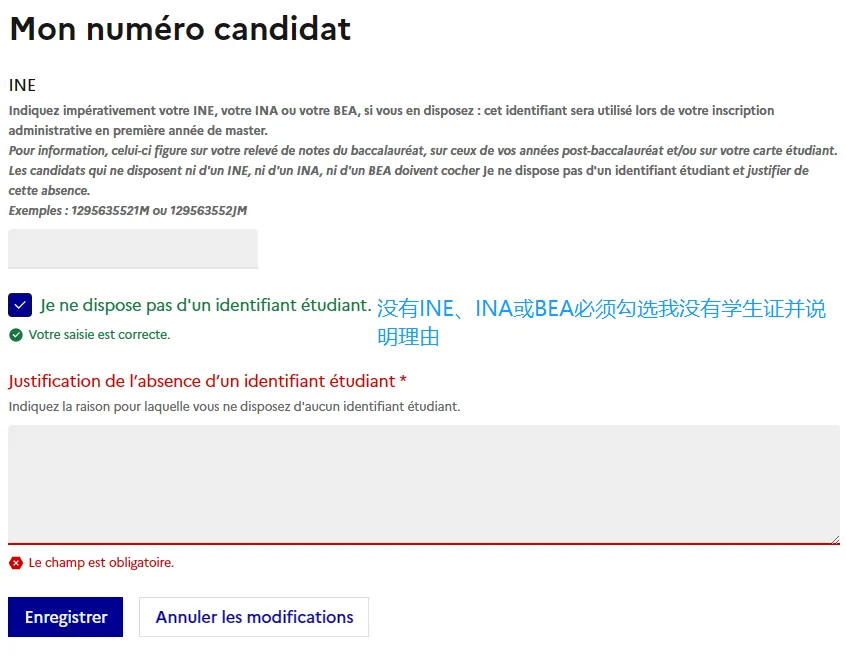Click the red error cross icon
Viewport: 846px width, 661px height.
pyautogui.click(x=16, y=563)
